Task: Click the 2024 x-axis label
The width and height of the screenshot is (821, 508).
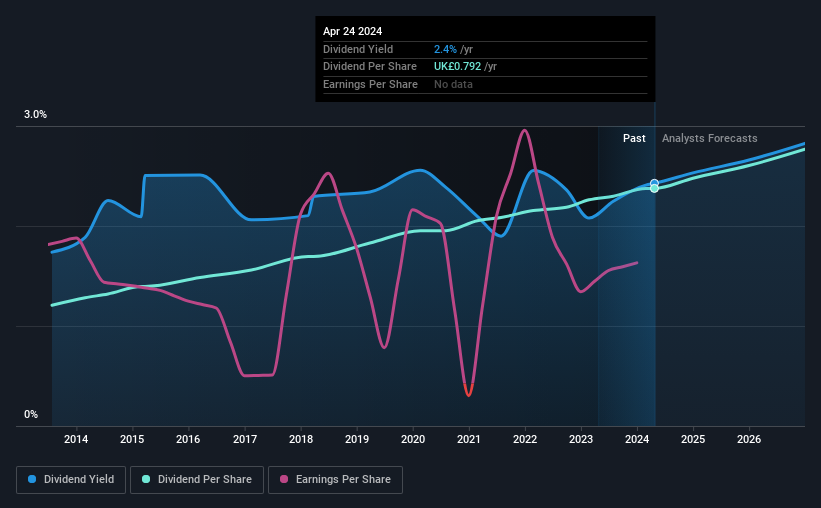Action: 637,439
